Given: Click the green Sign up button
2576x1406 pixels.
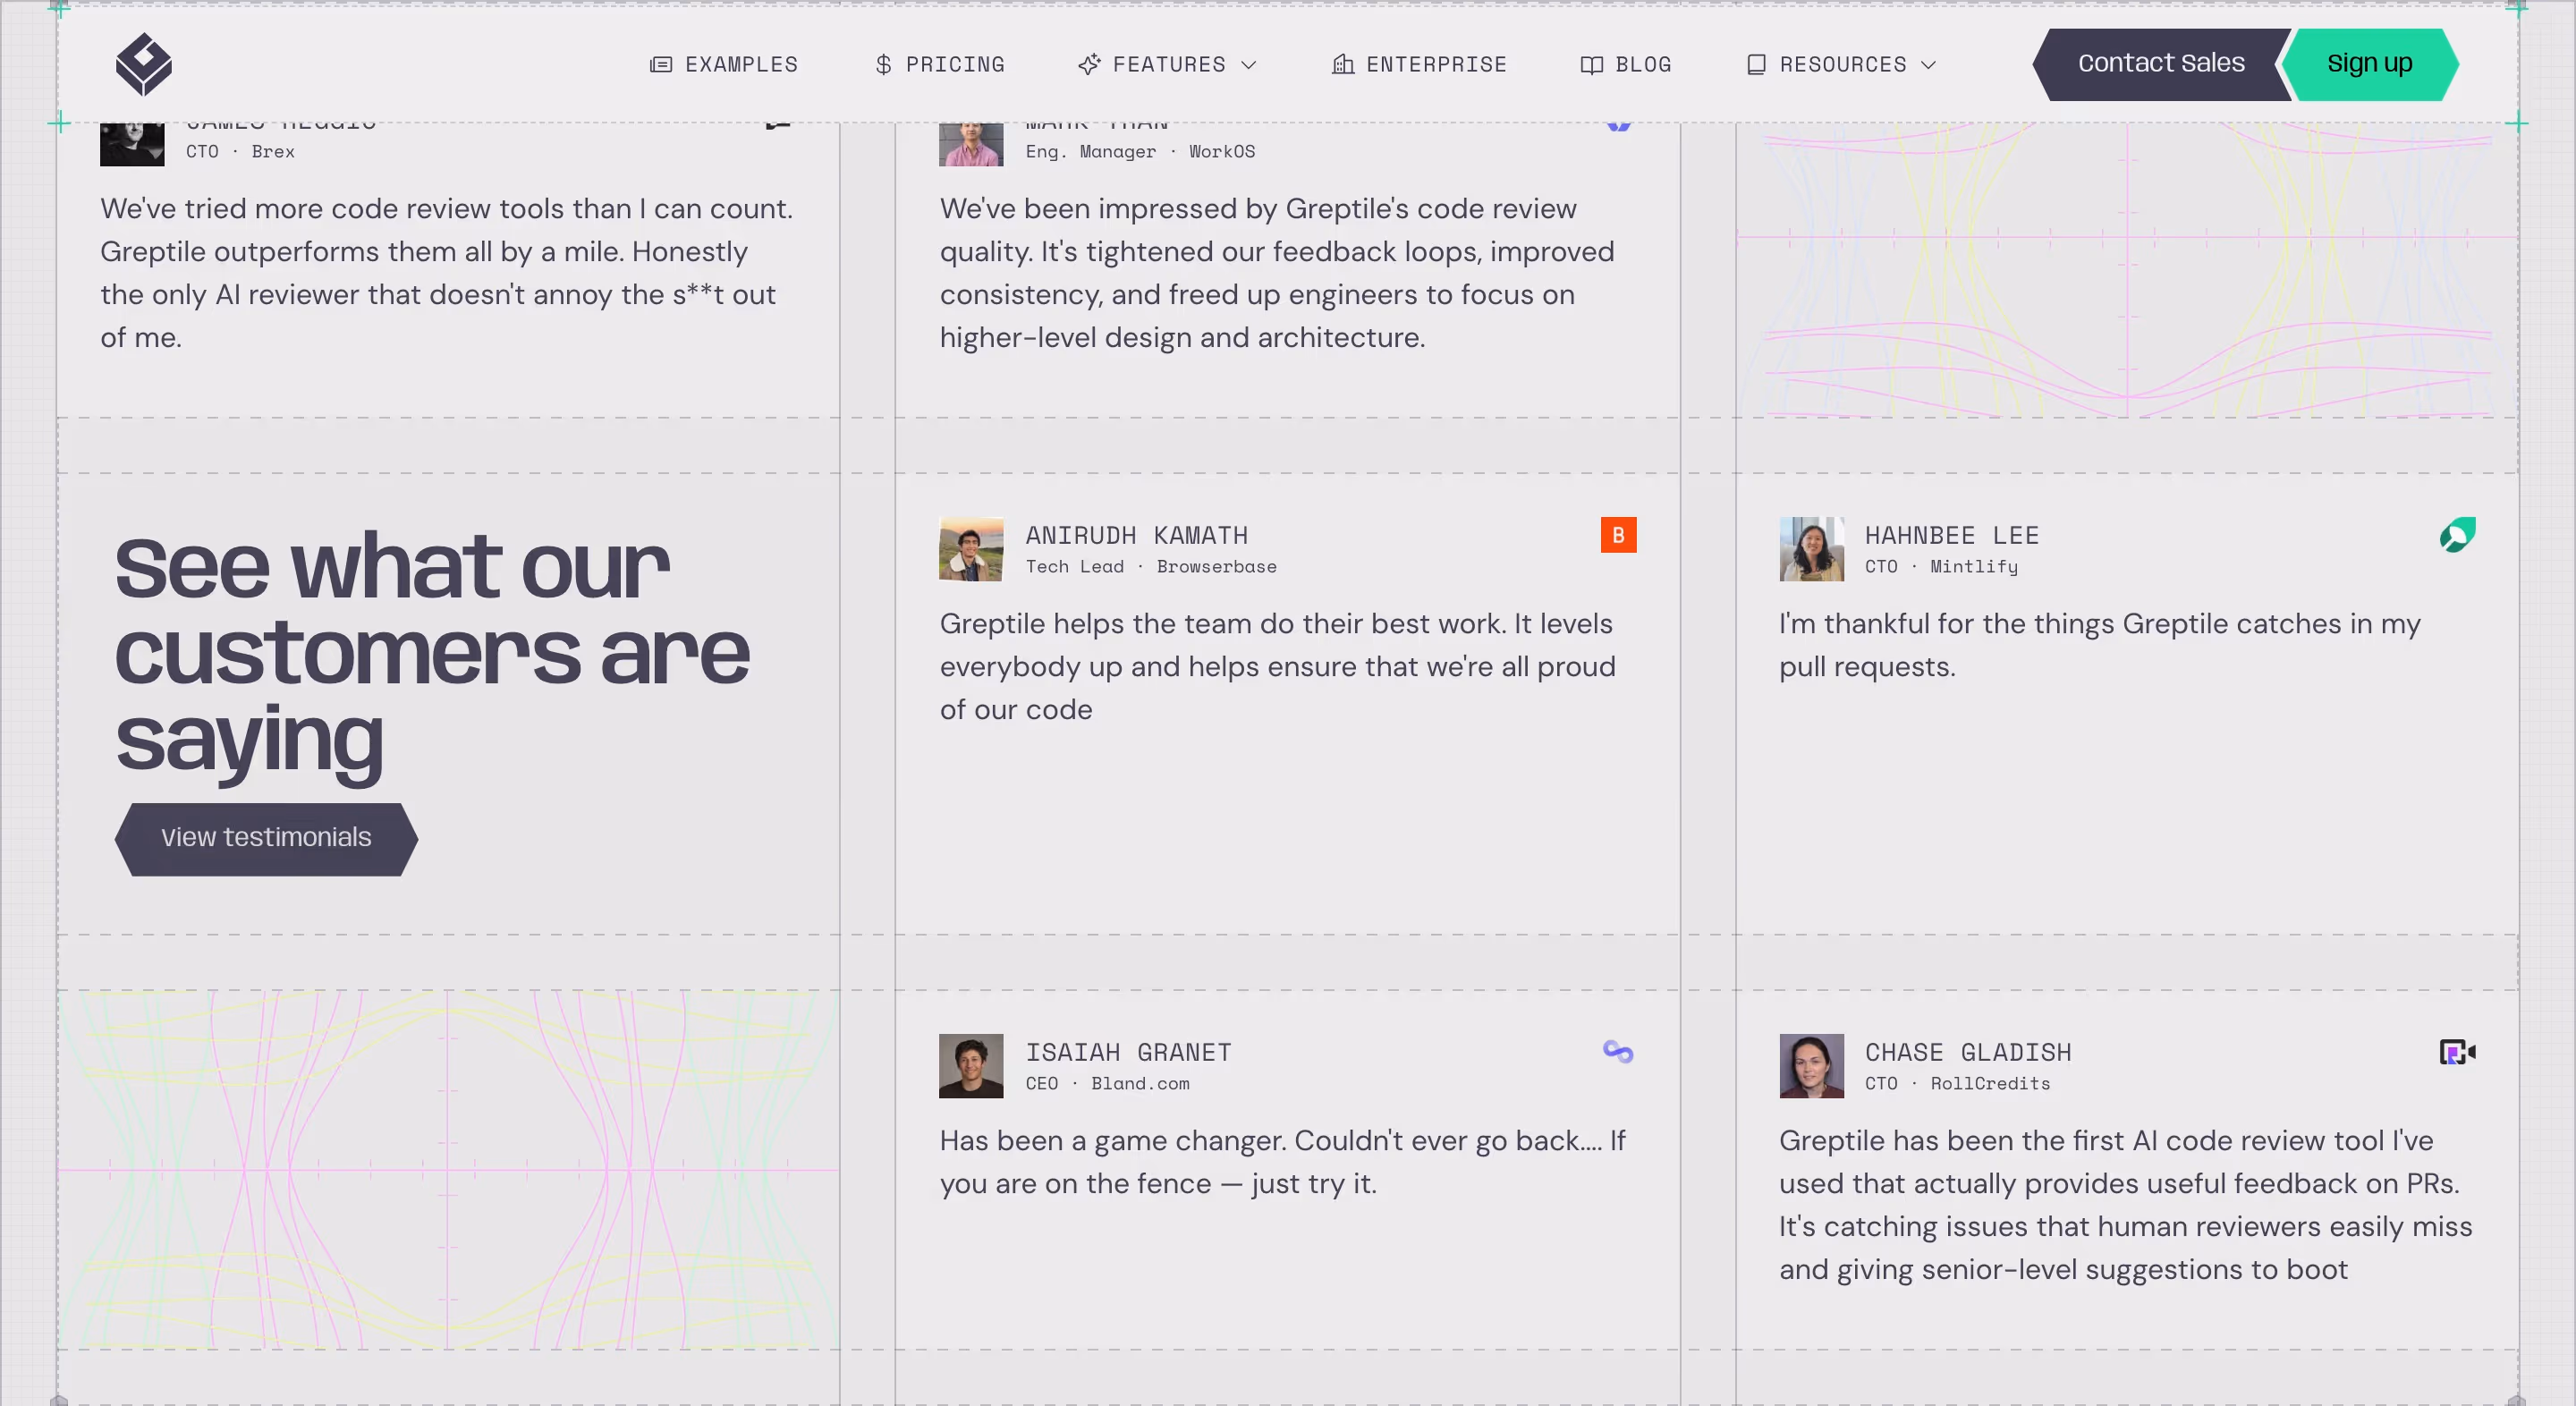Looking at the screenshot, I should 2369,64.
